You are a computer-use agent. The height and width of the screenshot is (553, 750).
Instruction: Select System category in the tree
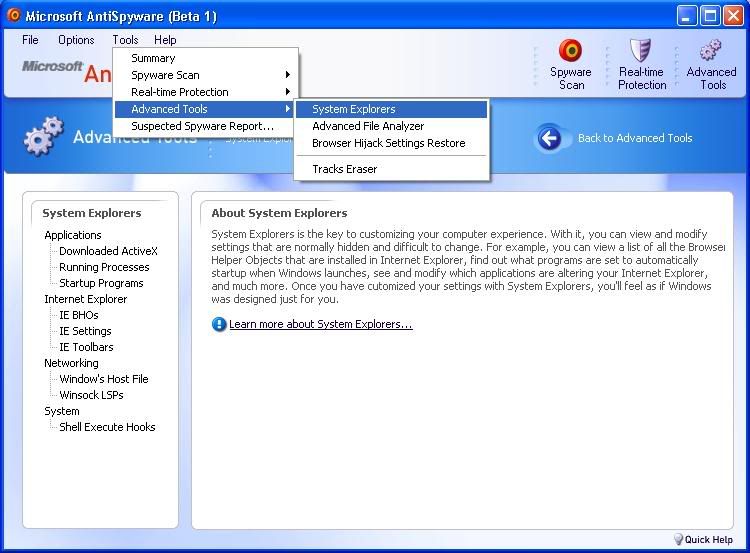[62, 411]
